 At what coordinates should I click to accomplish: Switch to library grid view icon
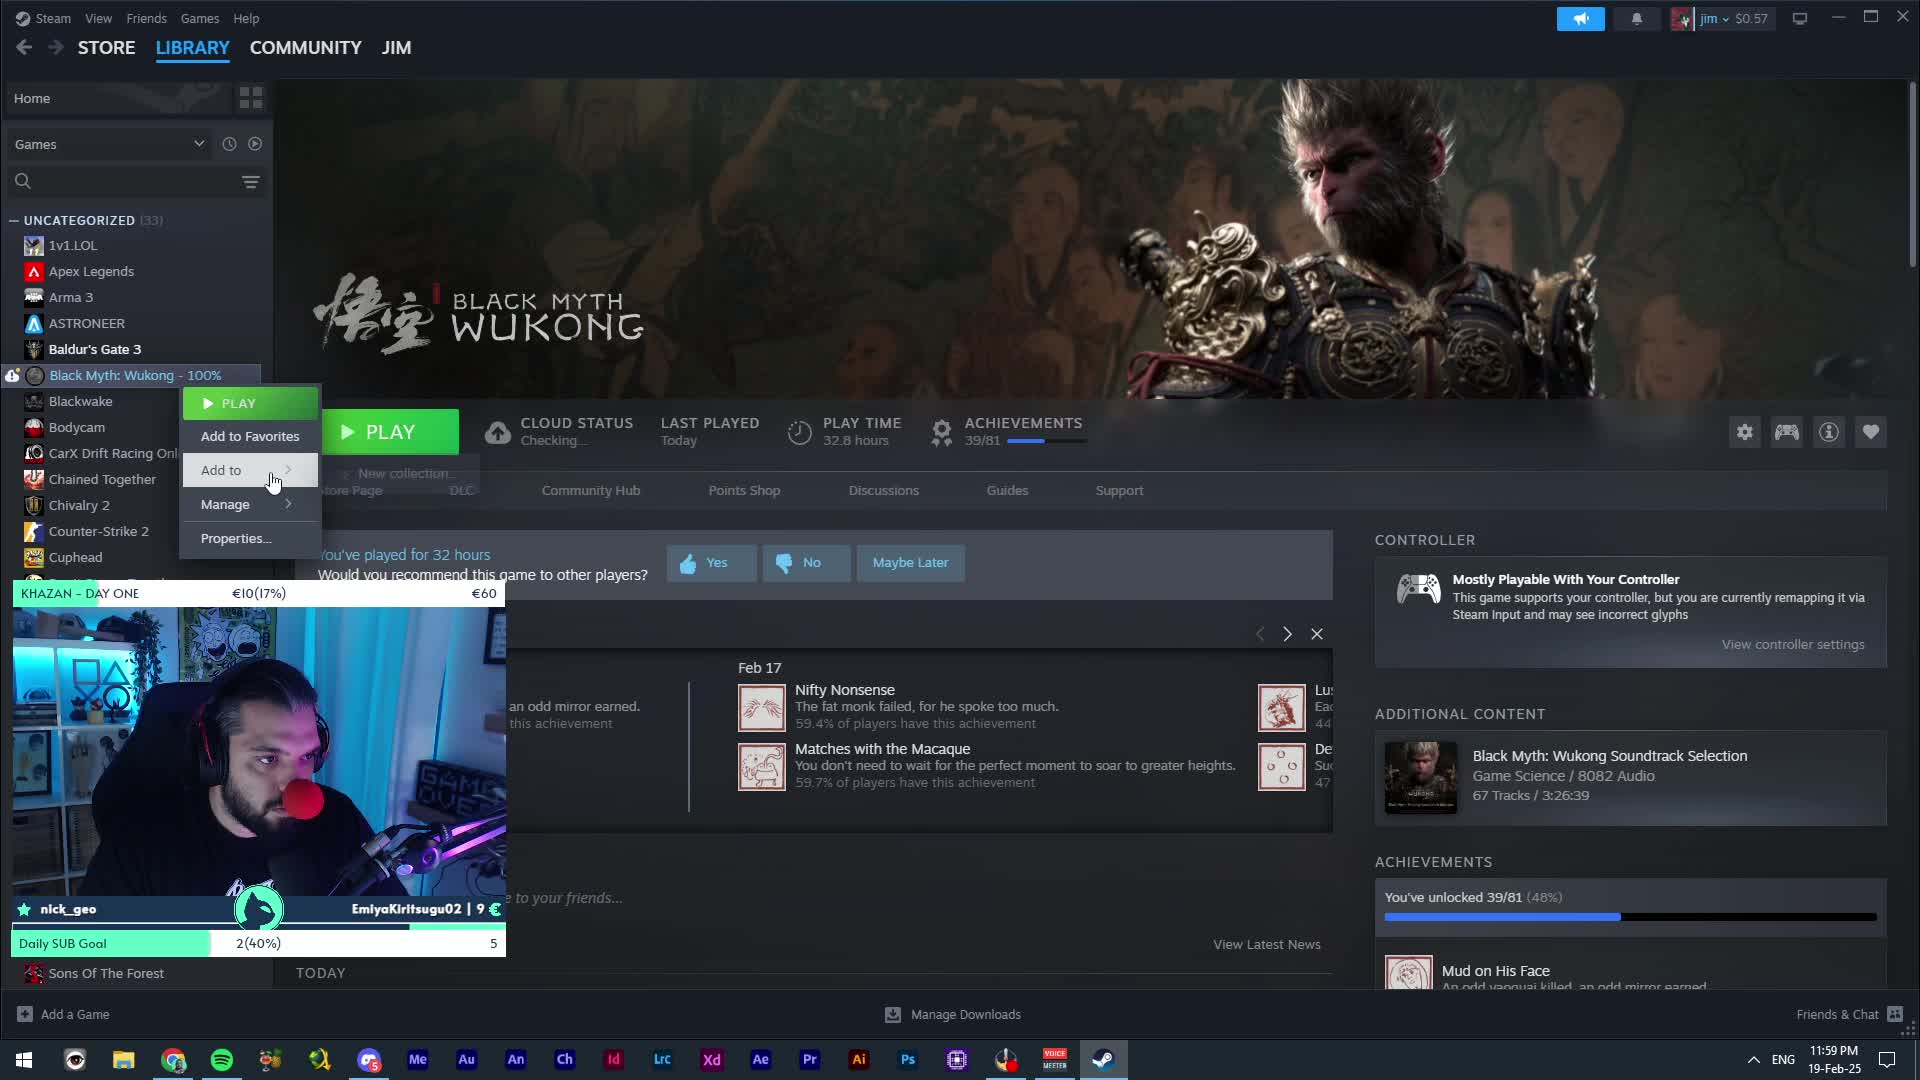250,98
